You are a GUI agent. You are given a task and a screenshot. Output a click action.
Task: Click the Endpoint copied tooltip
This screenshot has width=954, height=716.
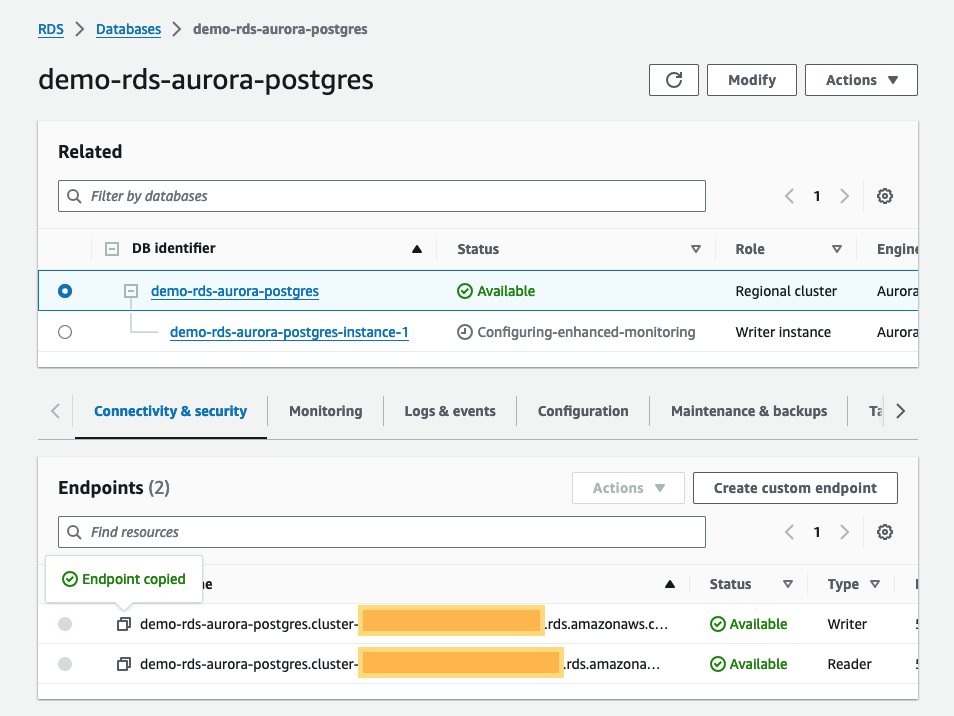pos(124,579)
